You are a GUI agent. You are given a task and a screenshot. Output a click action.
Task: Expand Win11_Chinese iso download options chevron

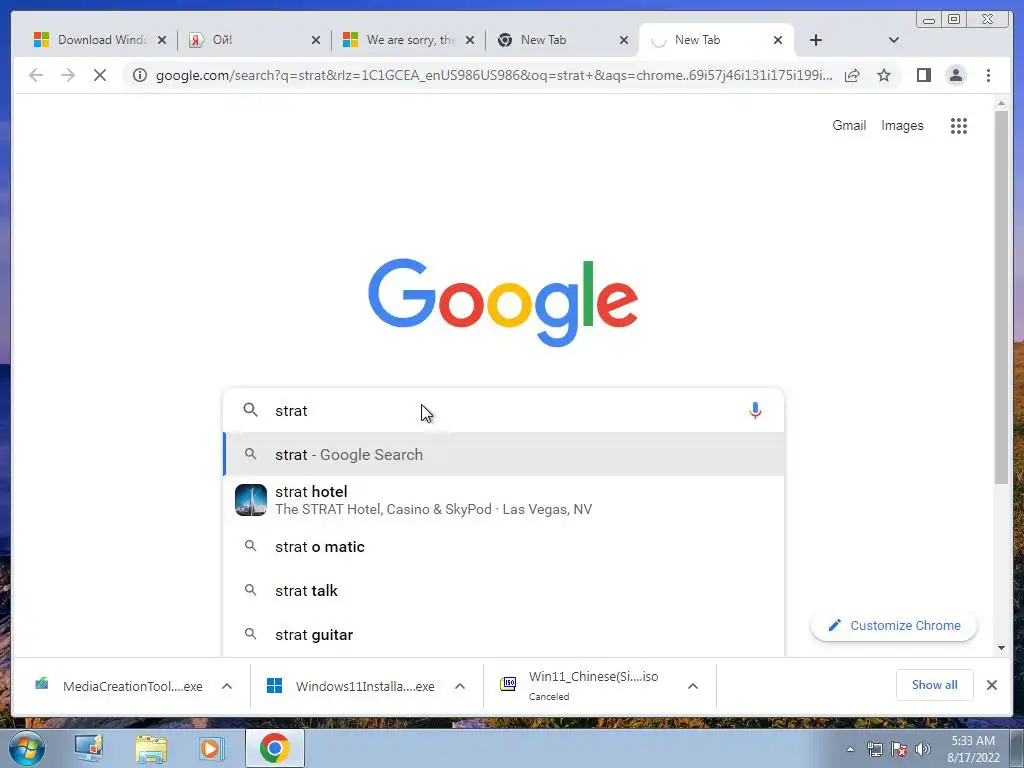693,686
